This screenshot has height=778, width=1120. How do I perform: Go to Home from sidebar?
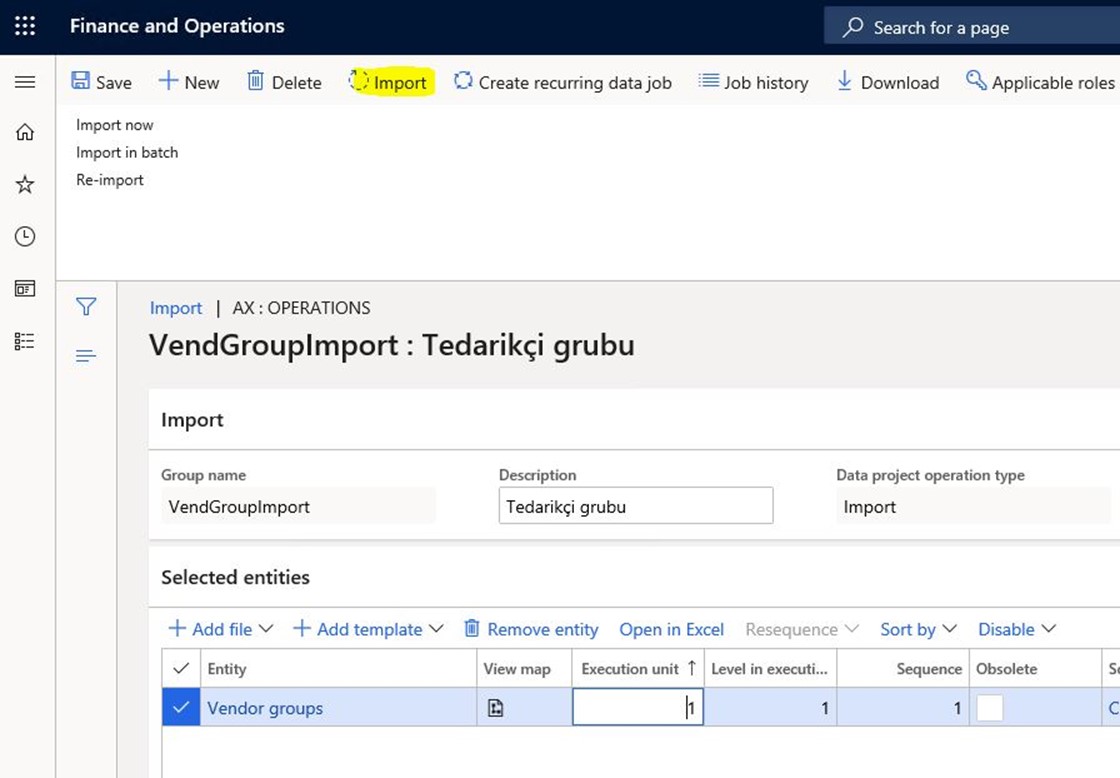pos(25,133)
